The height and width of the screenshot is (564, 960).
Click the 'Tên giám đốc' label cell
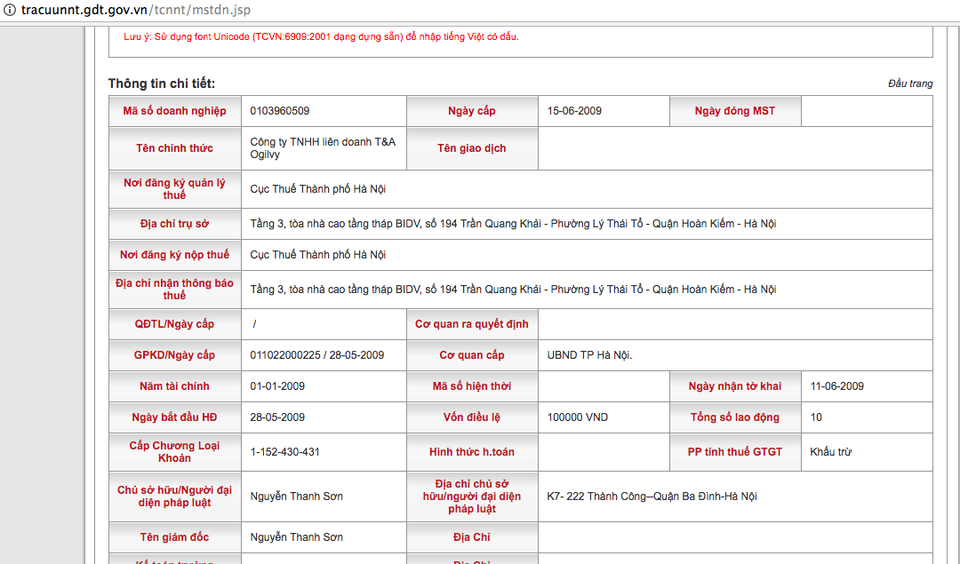click(174, 537)
